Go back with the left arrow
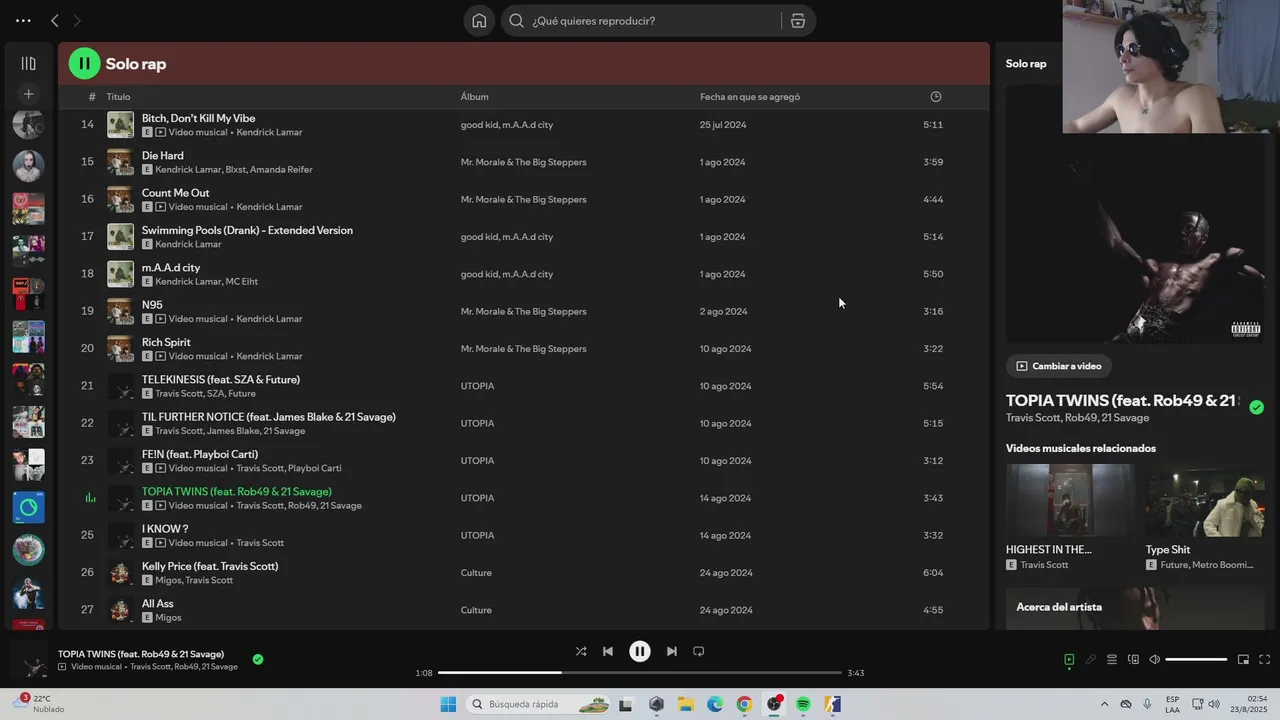The width and height of the screenshot is (1280, 720). pyautogui.click(x=55, y=20)
